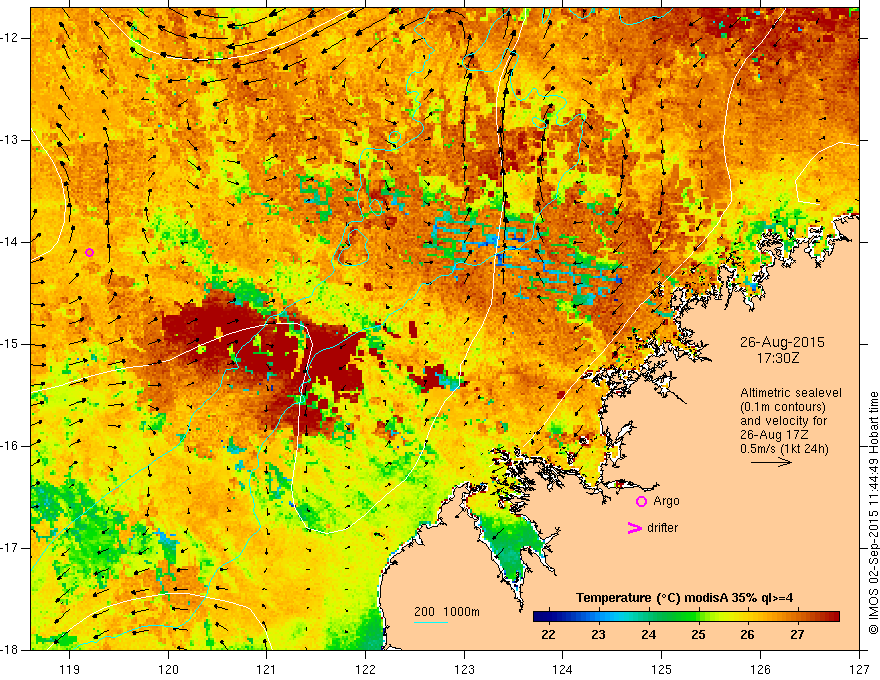Click the 'Temperature (°C) modisA 35% ql>=4' title
This screenshot has height=680, width=880.
pos(684,598)
